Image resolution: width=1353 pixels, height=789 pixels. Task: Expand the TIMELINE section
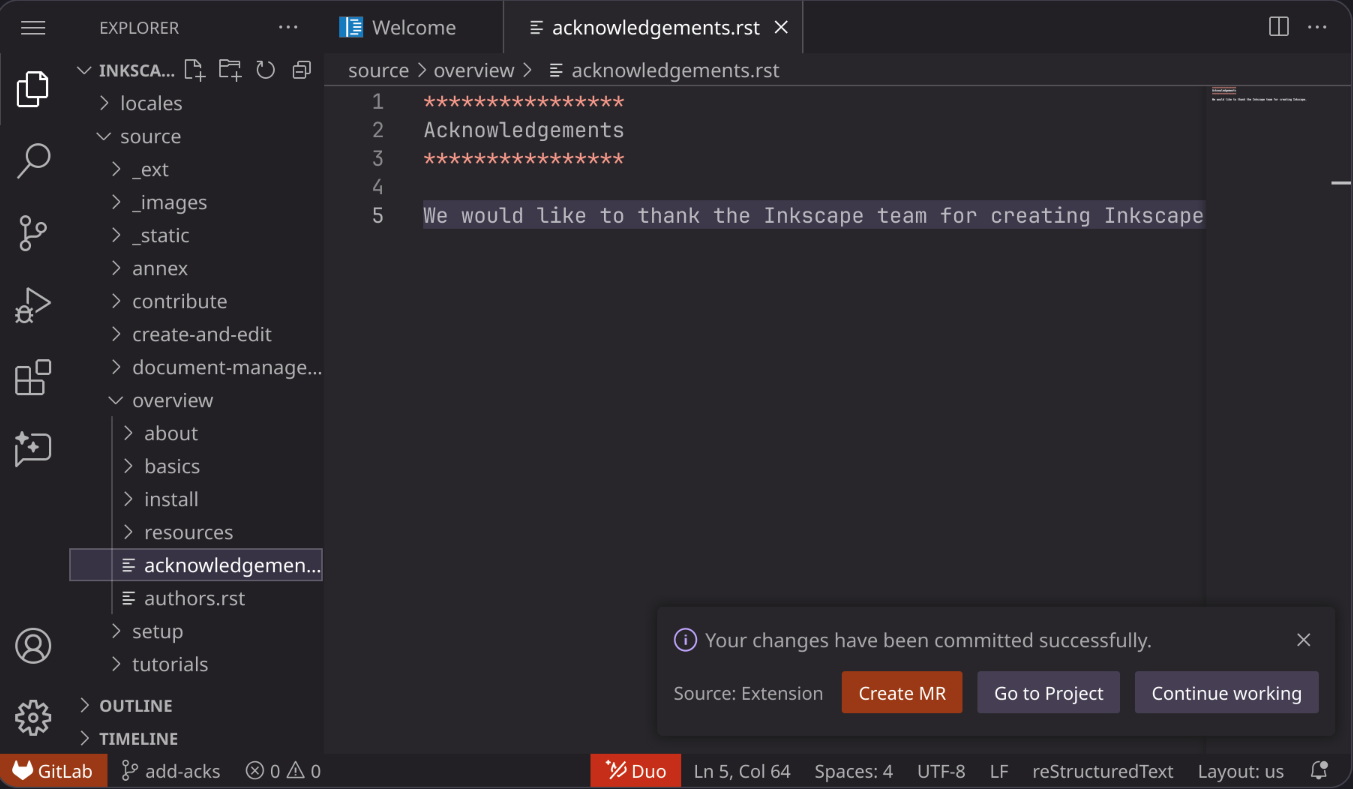click(196, 738)
